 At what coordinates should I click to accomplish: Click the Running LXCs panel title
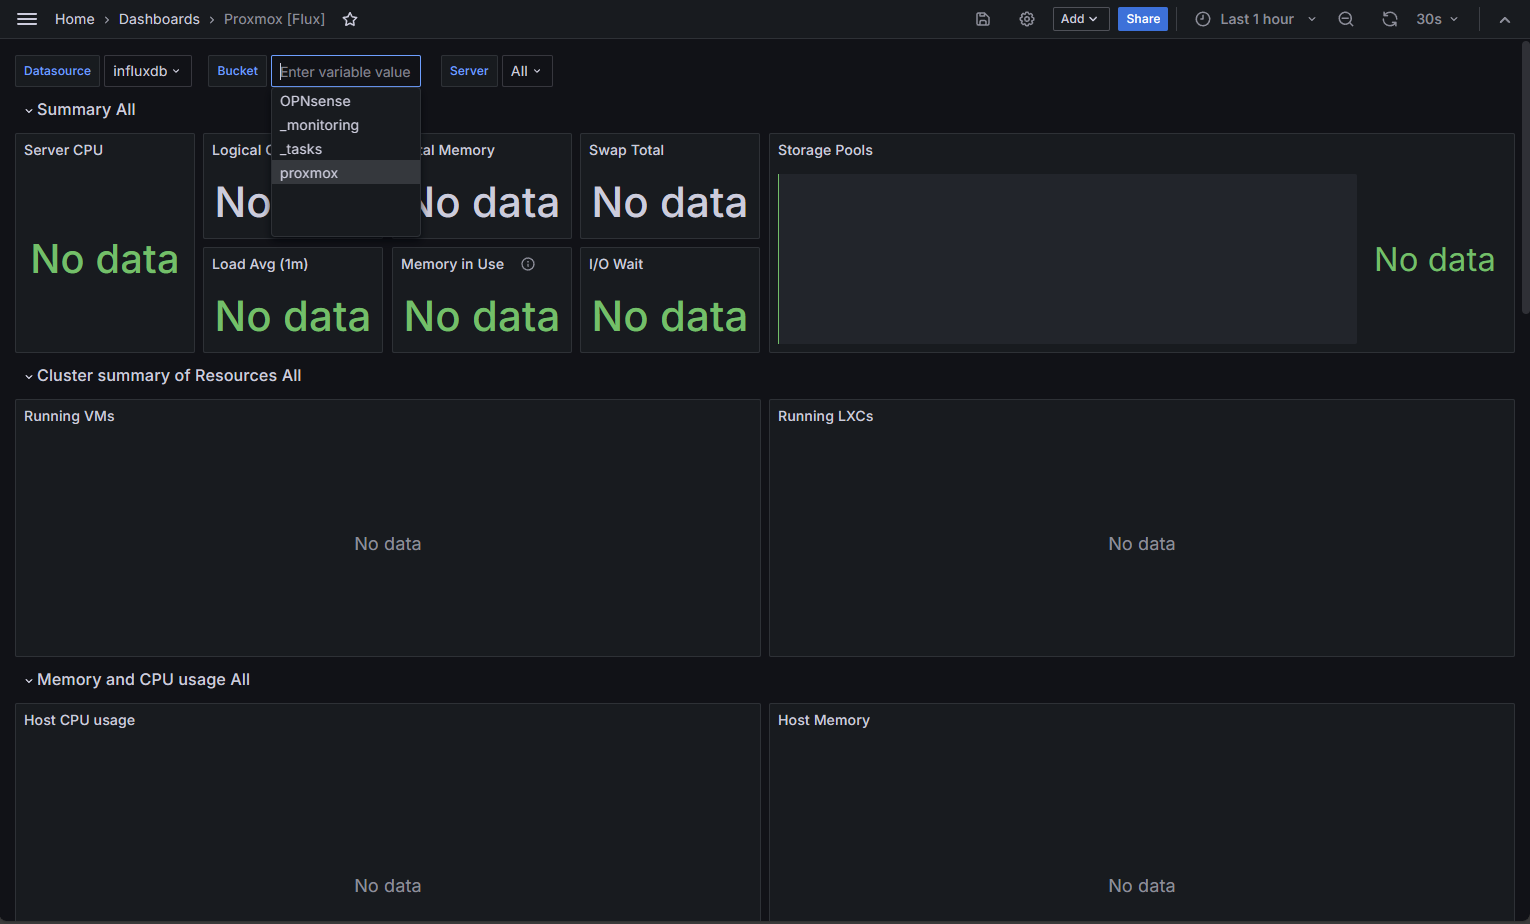825,416
